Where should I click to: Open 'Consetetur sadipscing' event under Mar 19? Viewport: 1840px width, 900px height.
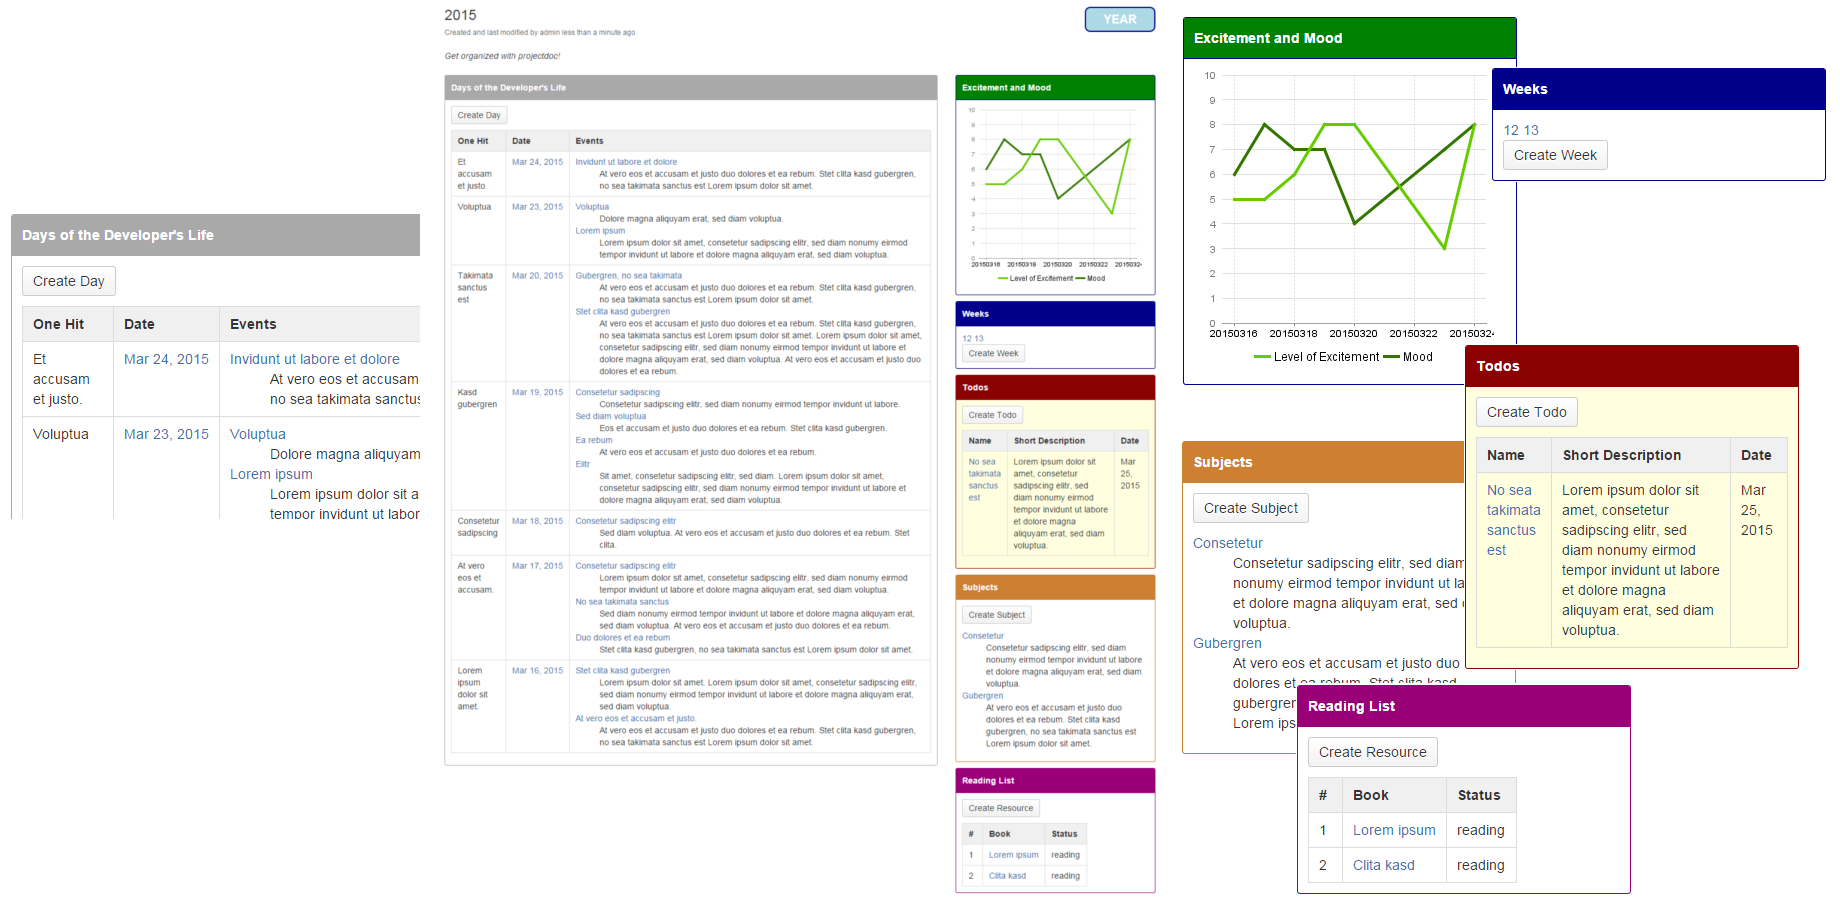click(618, 392)
